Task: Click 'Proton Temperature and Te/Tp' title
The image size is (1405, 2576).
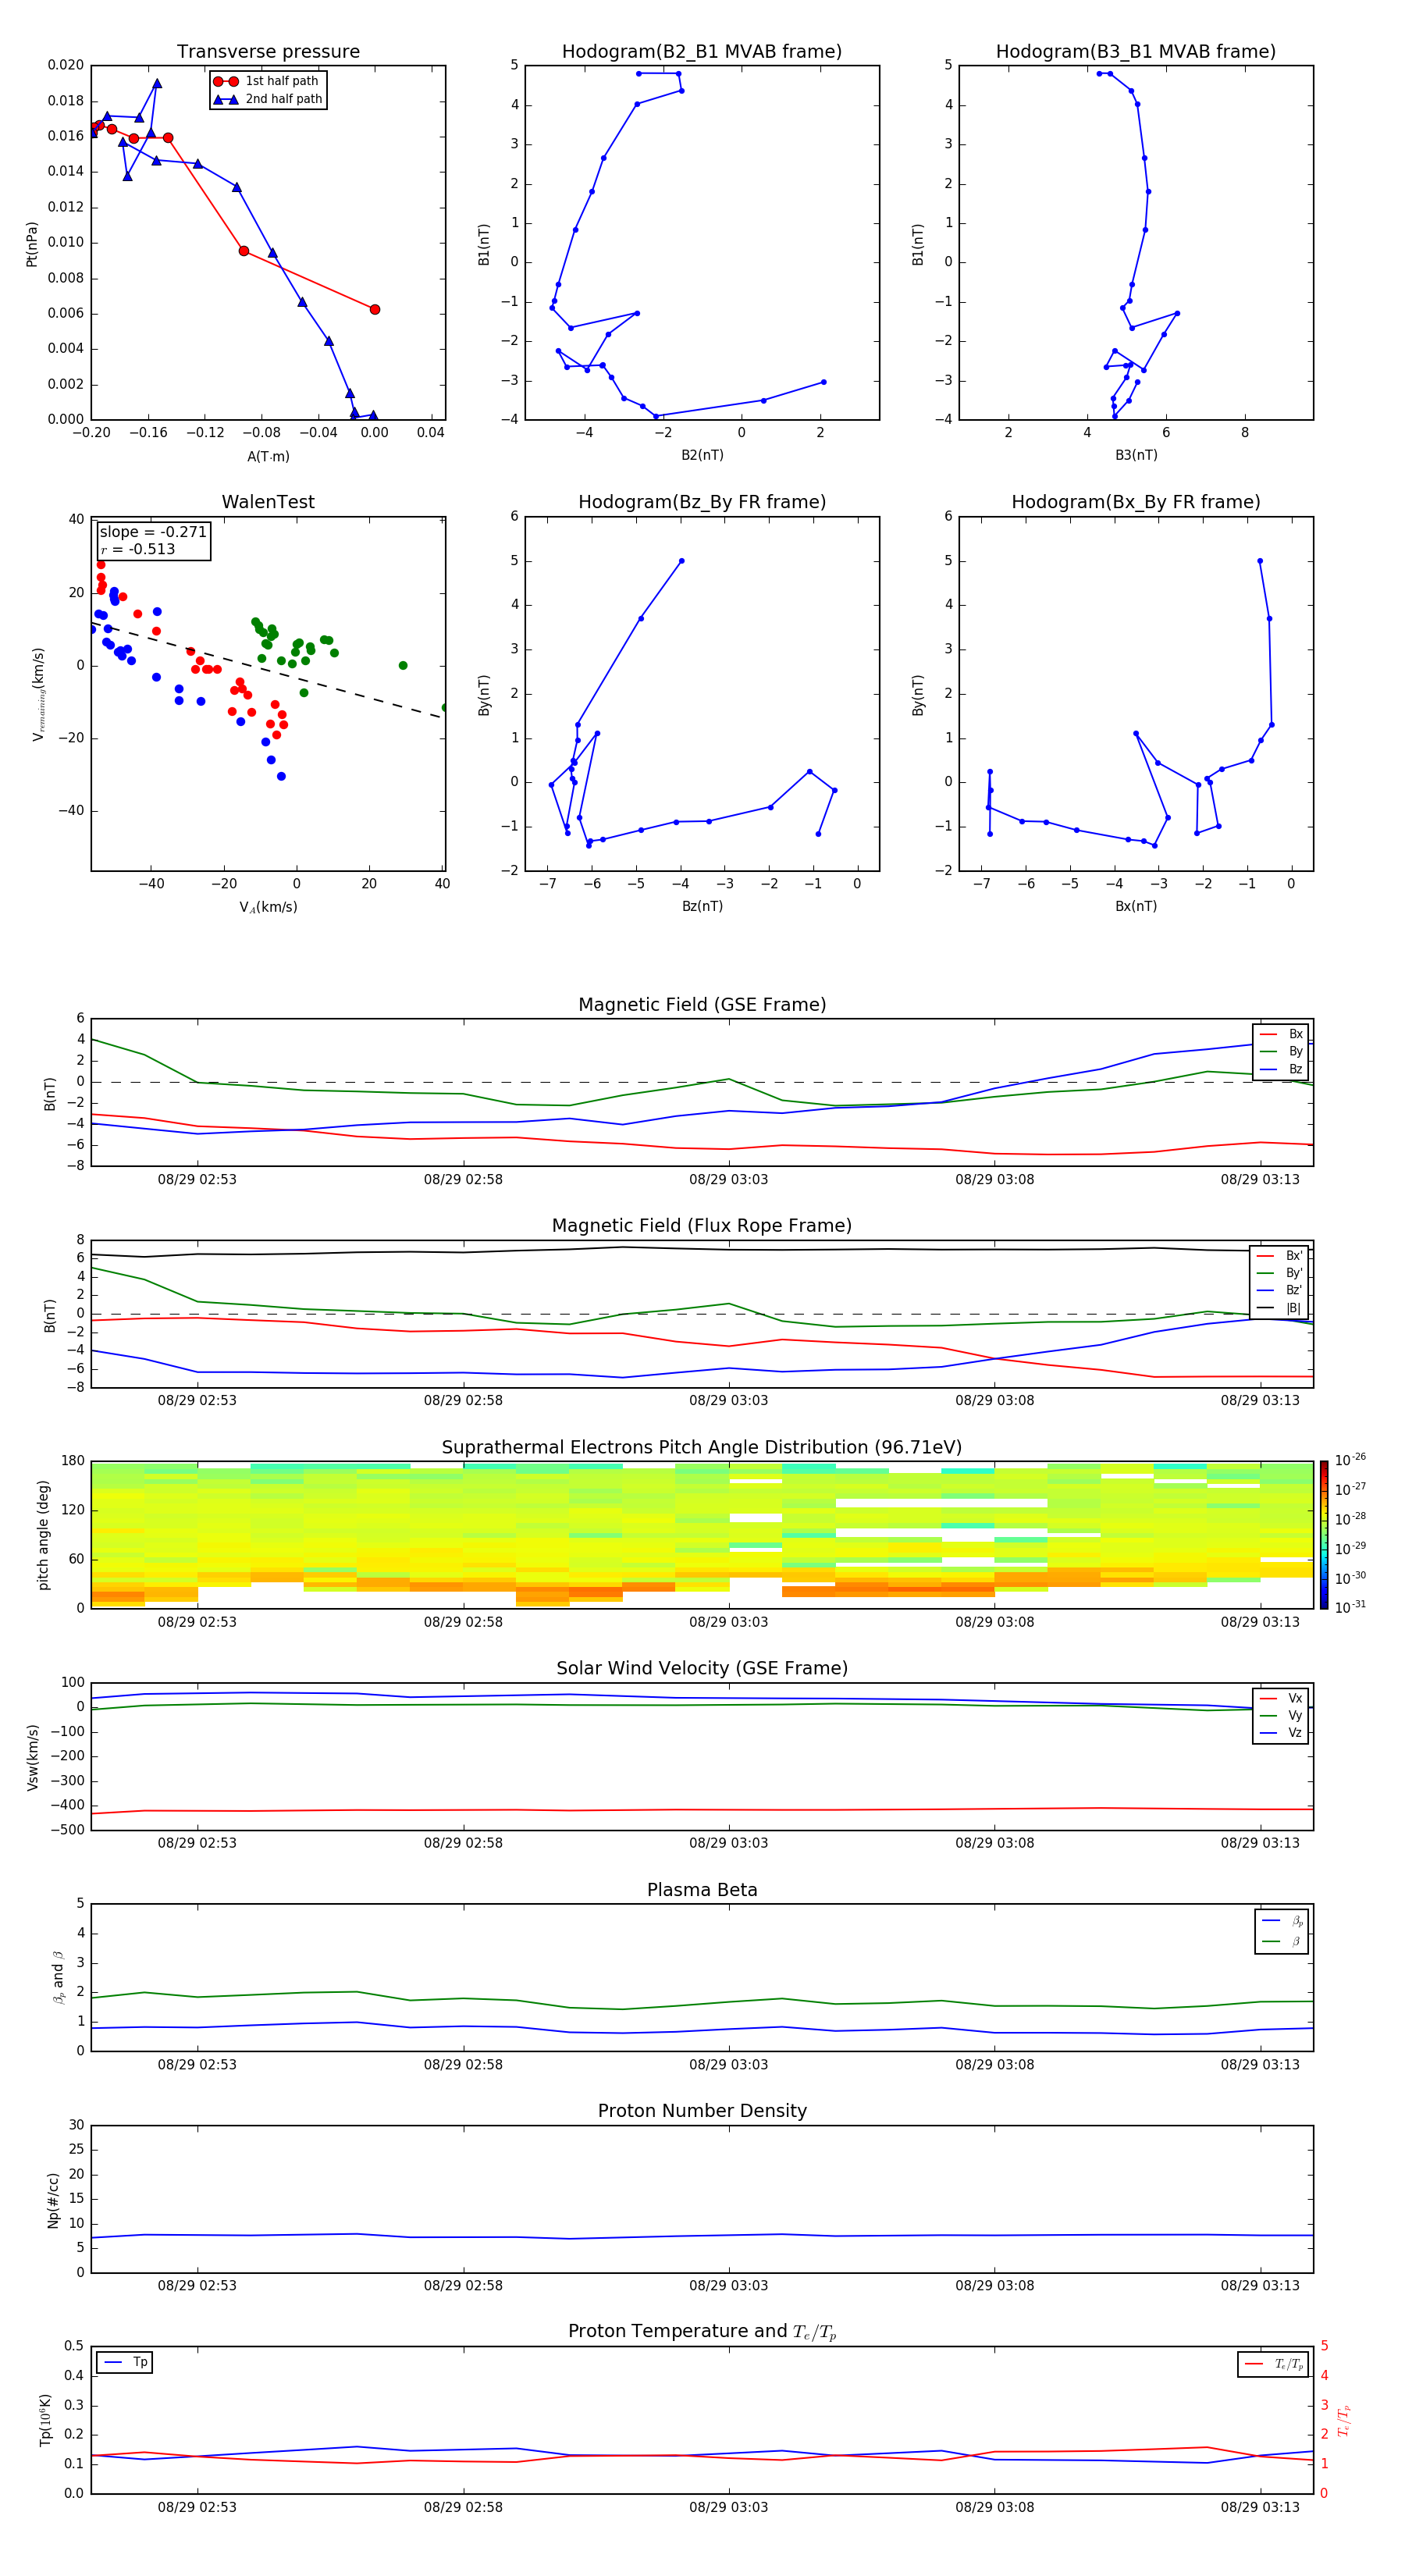Action: [x=702, y=2332]
